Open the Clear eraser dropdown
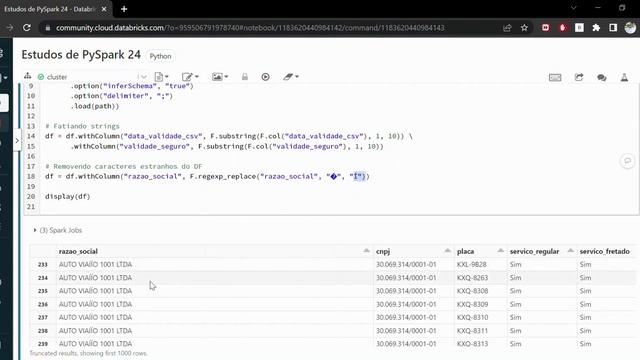This screenshot has width=640, height=360. tap(291, 77)
